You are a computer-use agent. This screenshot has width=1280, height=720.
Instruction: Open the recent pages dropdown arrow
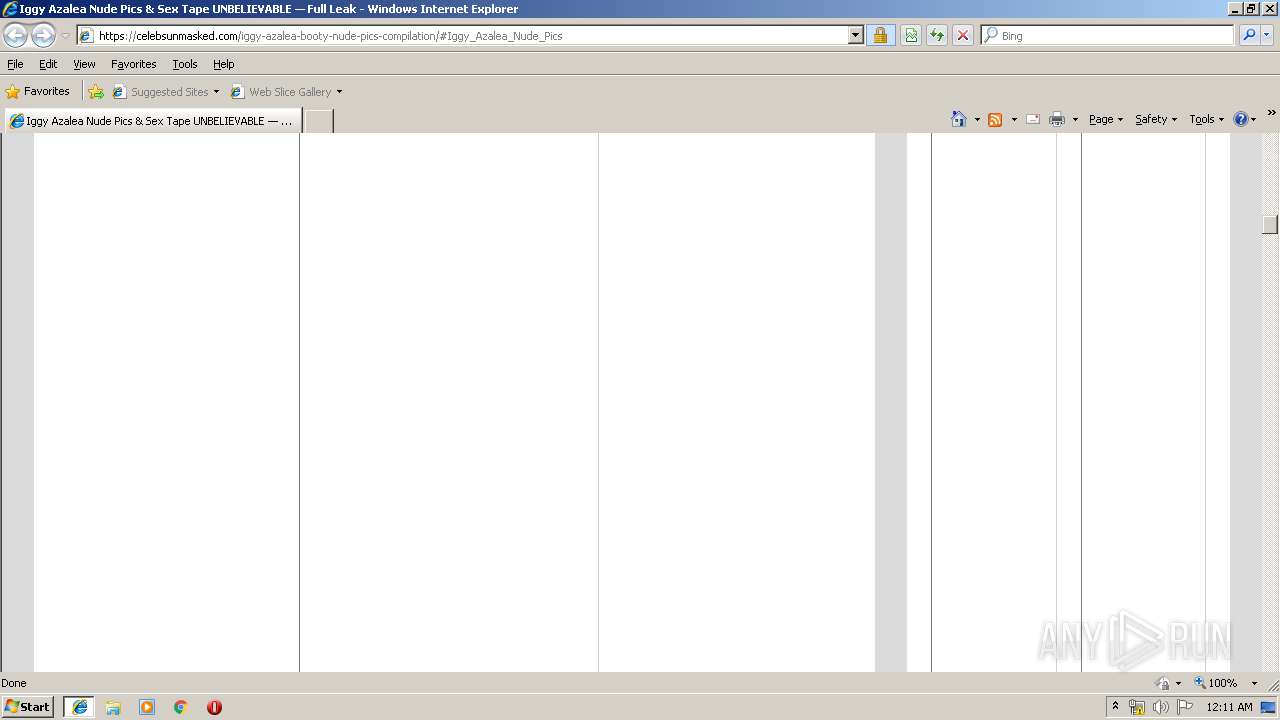point(65,36)
